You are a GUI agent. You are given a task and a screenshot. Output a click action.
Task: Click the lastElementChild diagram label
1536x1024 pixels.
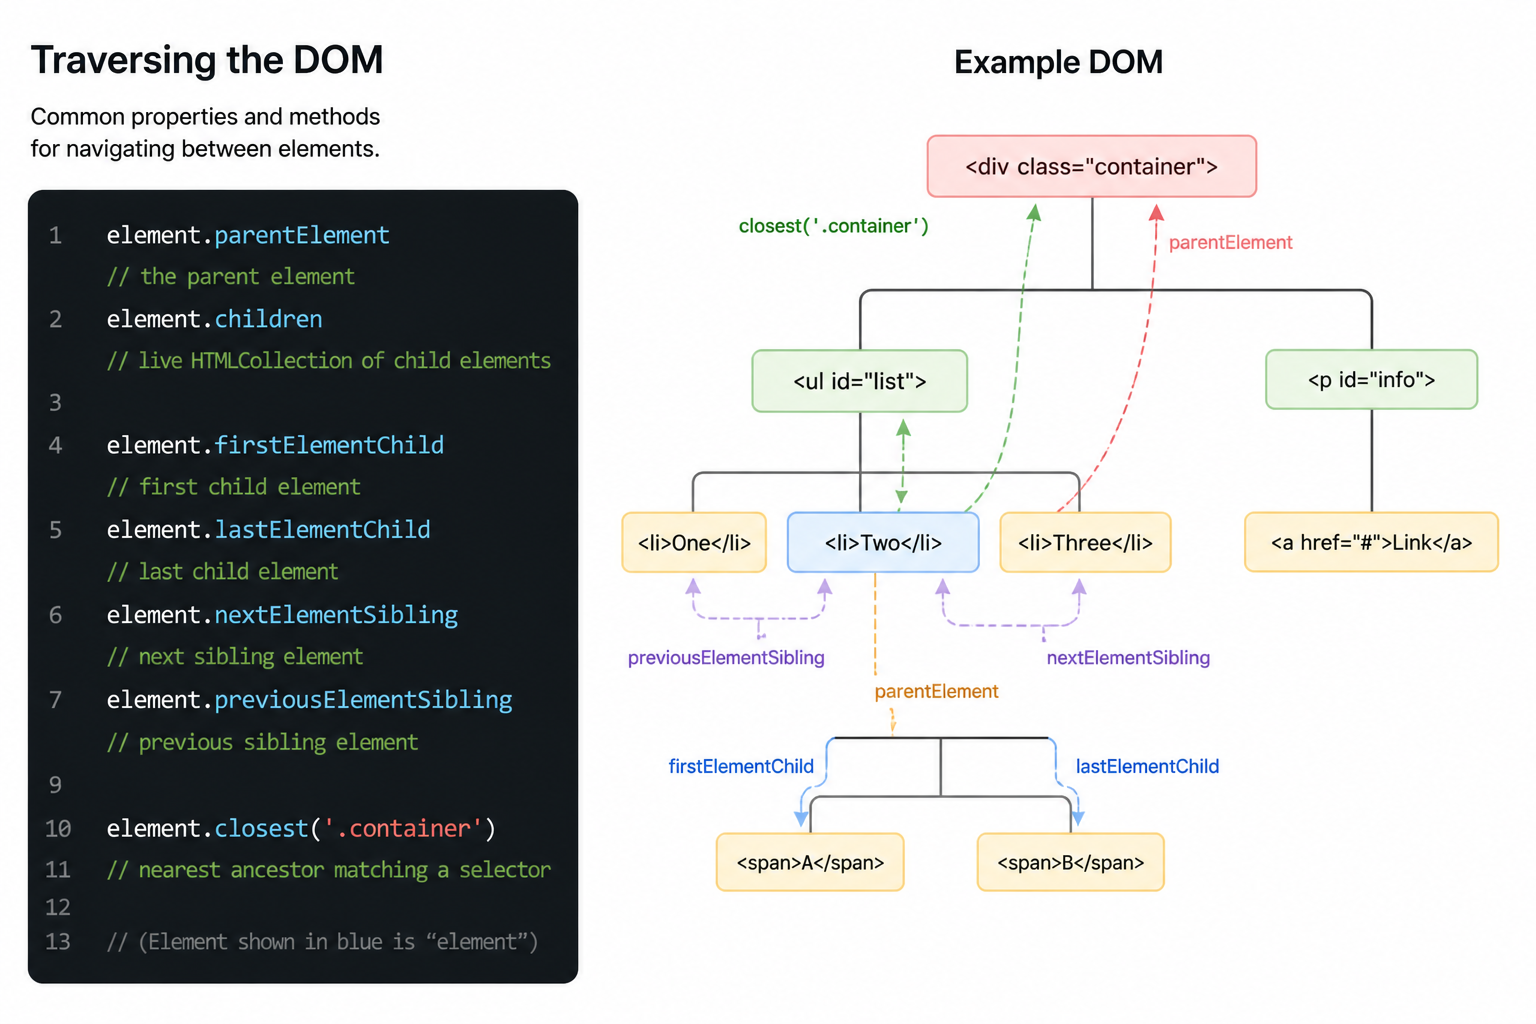tap(1147, 766)
